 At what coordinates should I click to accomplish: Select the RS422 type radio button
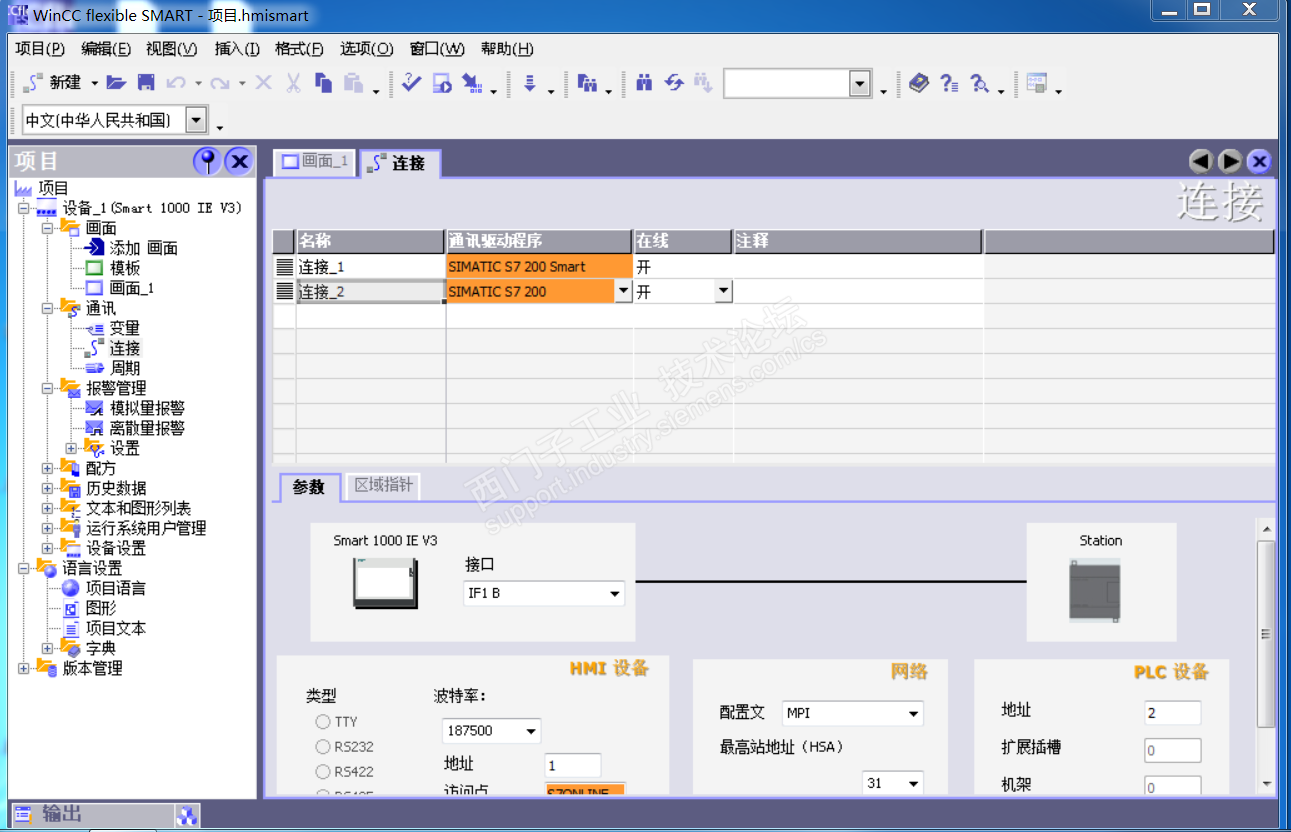click(x=323, y=771)
